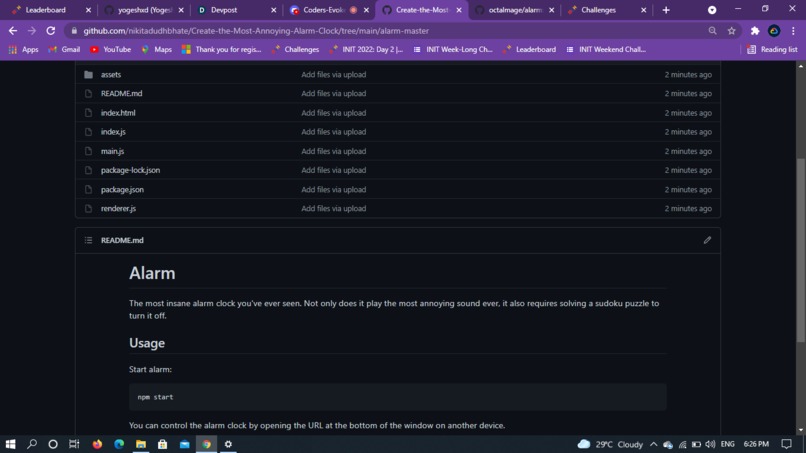Open the assets folder link

point(111,75)
